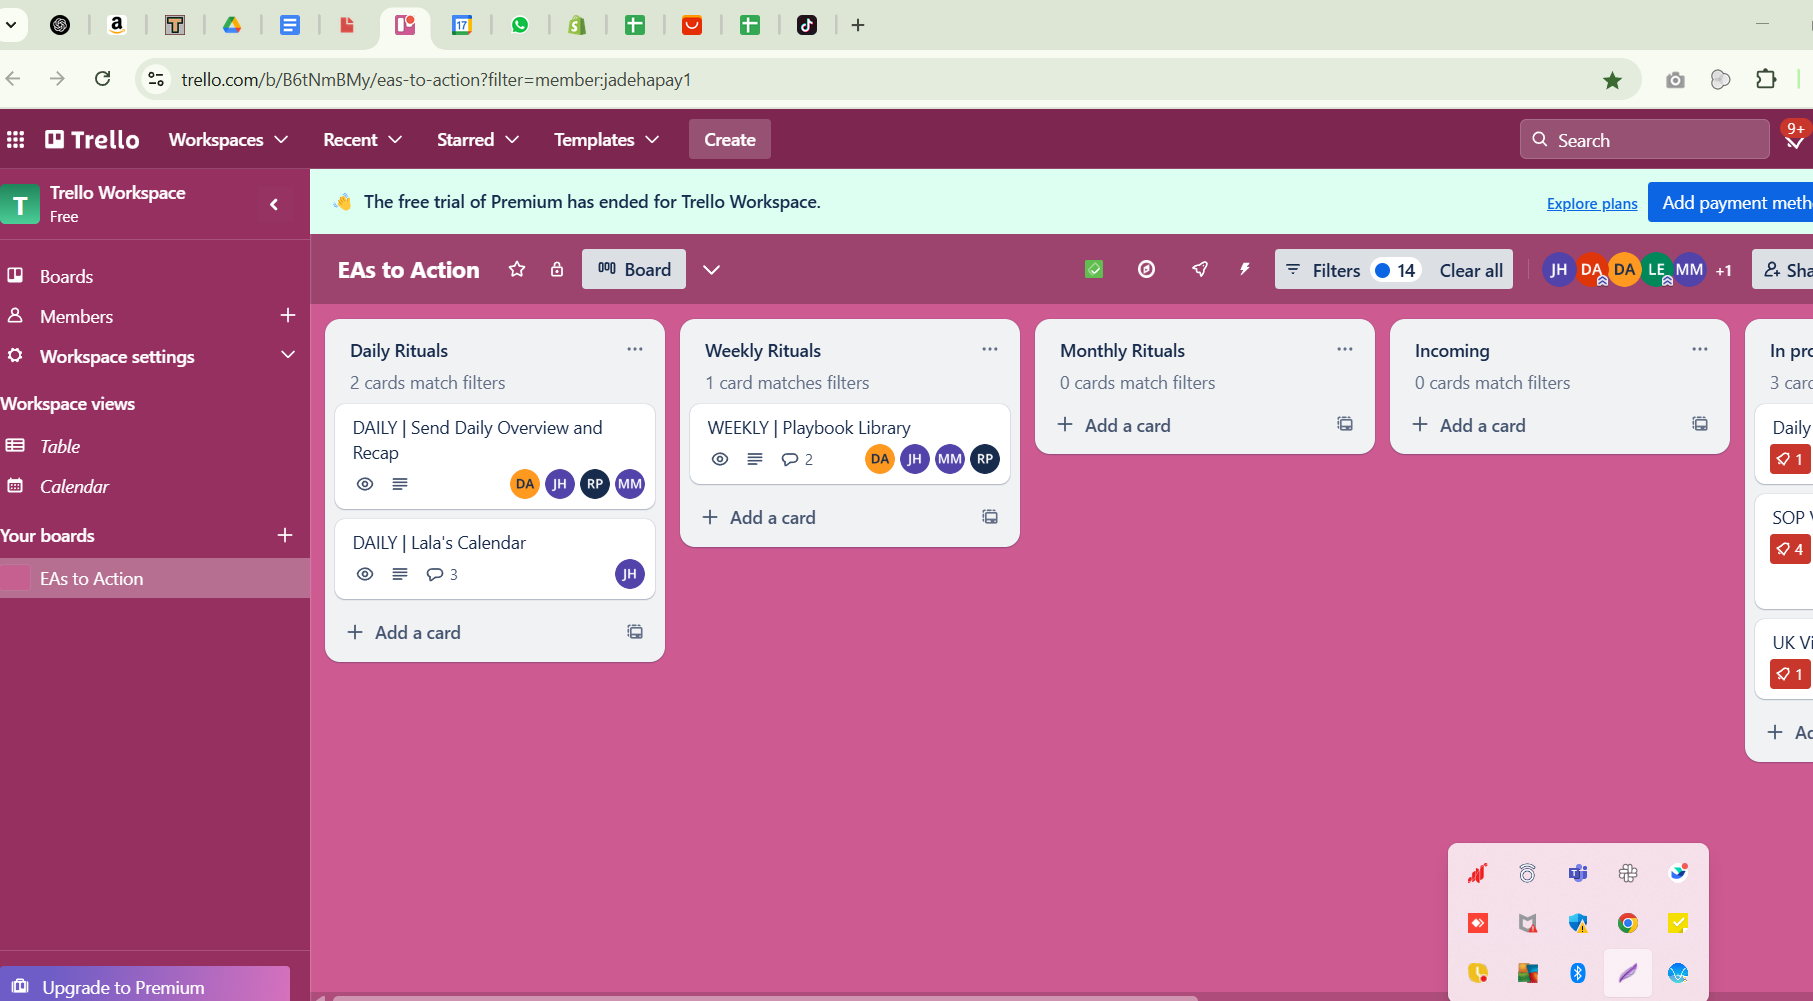
Task: Click the Trello search field
Action: click(x=1645, y=139)
